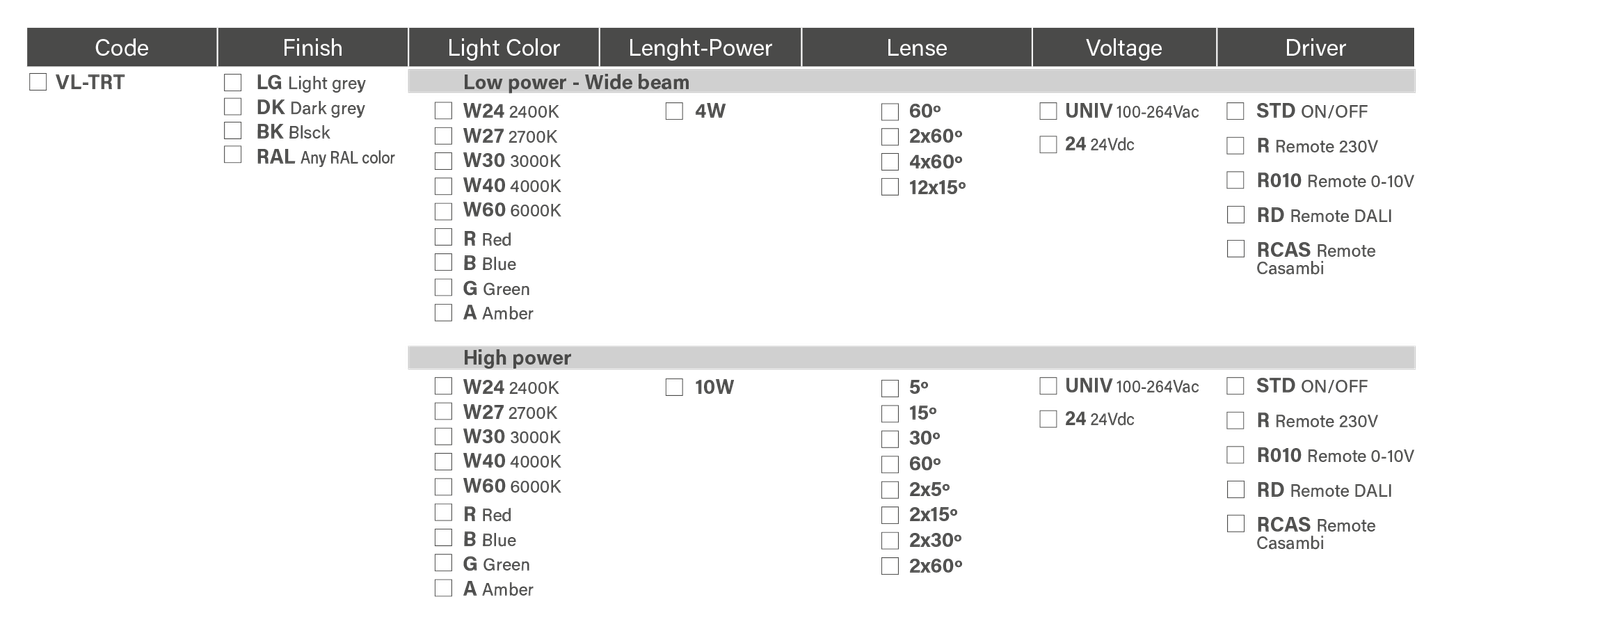The image size is (1600, 629).
Task: Check the VL-TRT code checkbox
Action: pyautogui.click(x=38, y=82)
